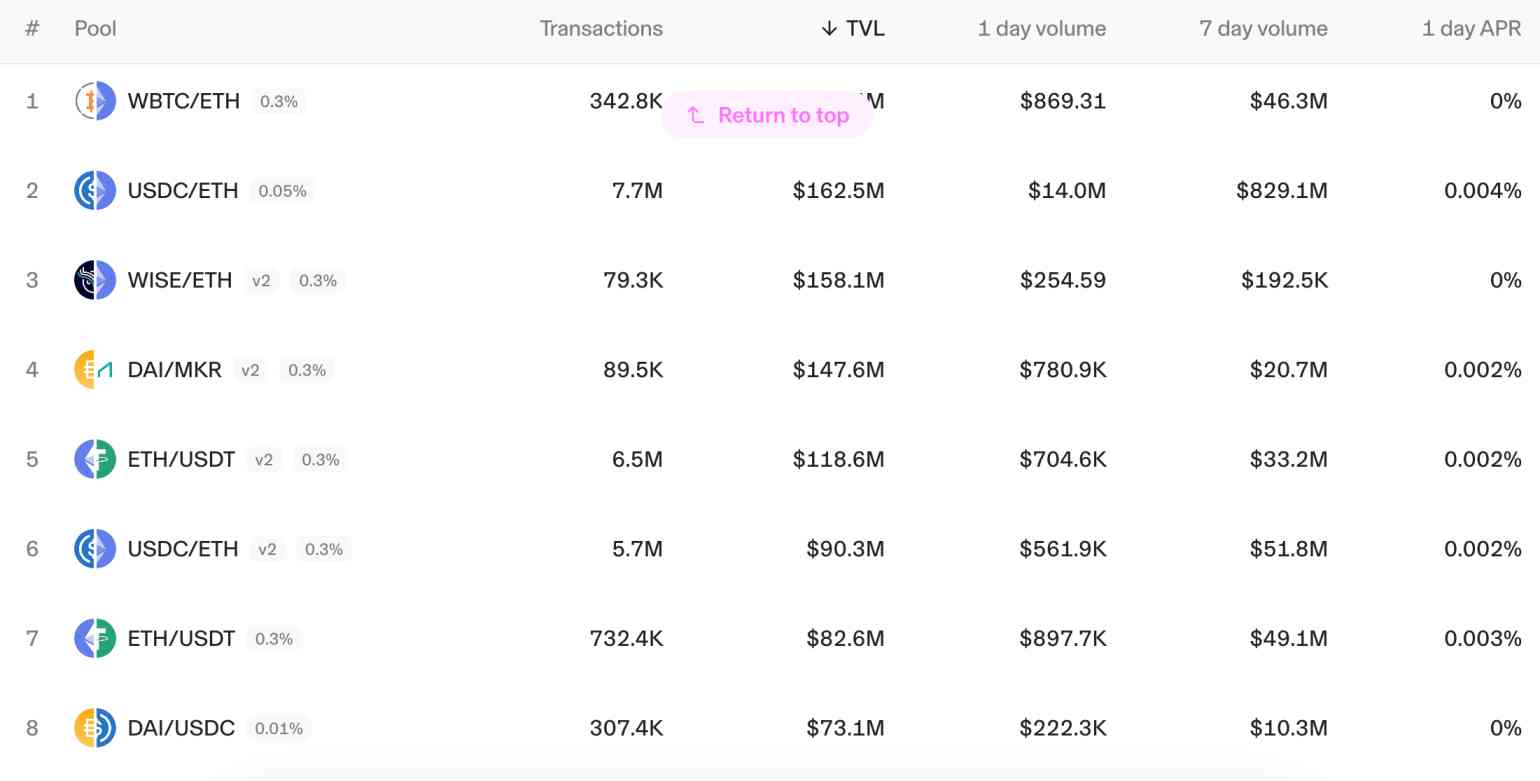The width and height of the screenshot is (1540, 781).
Task: Select the USDC/ETH pool logo on row 2
Action: coord(94,190)
